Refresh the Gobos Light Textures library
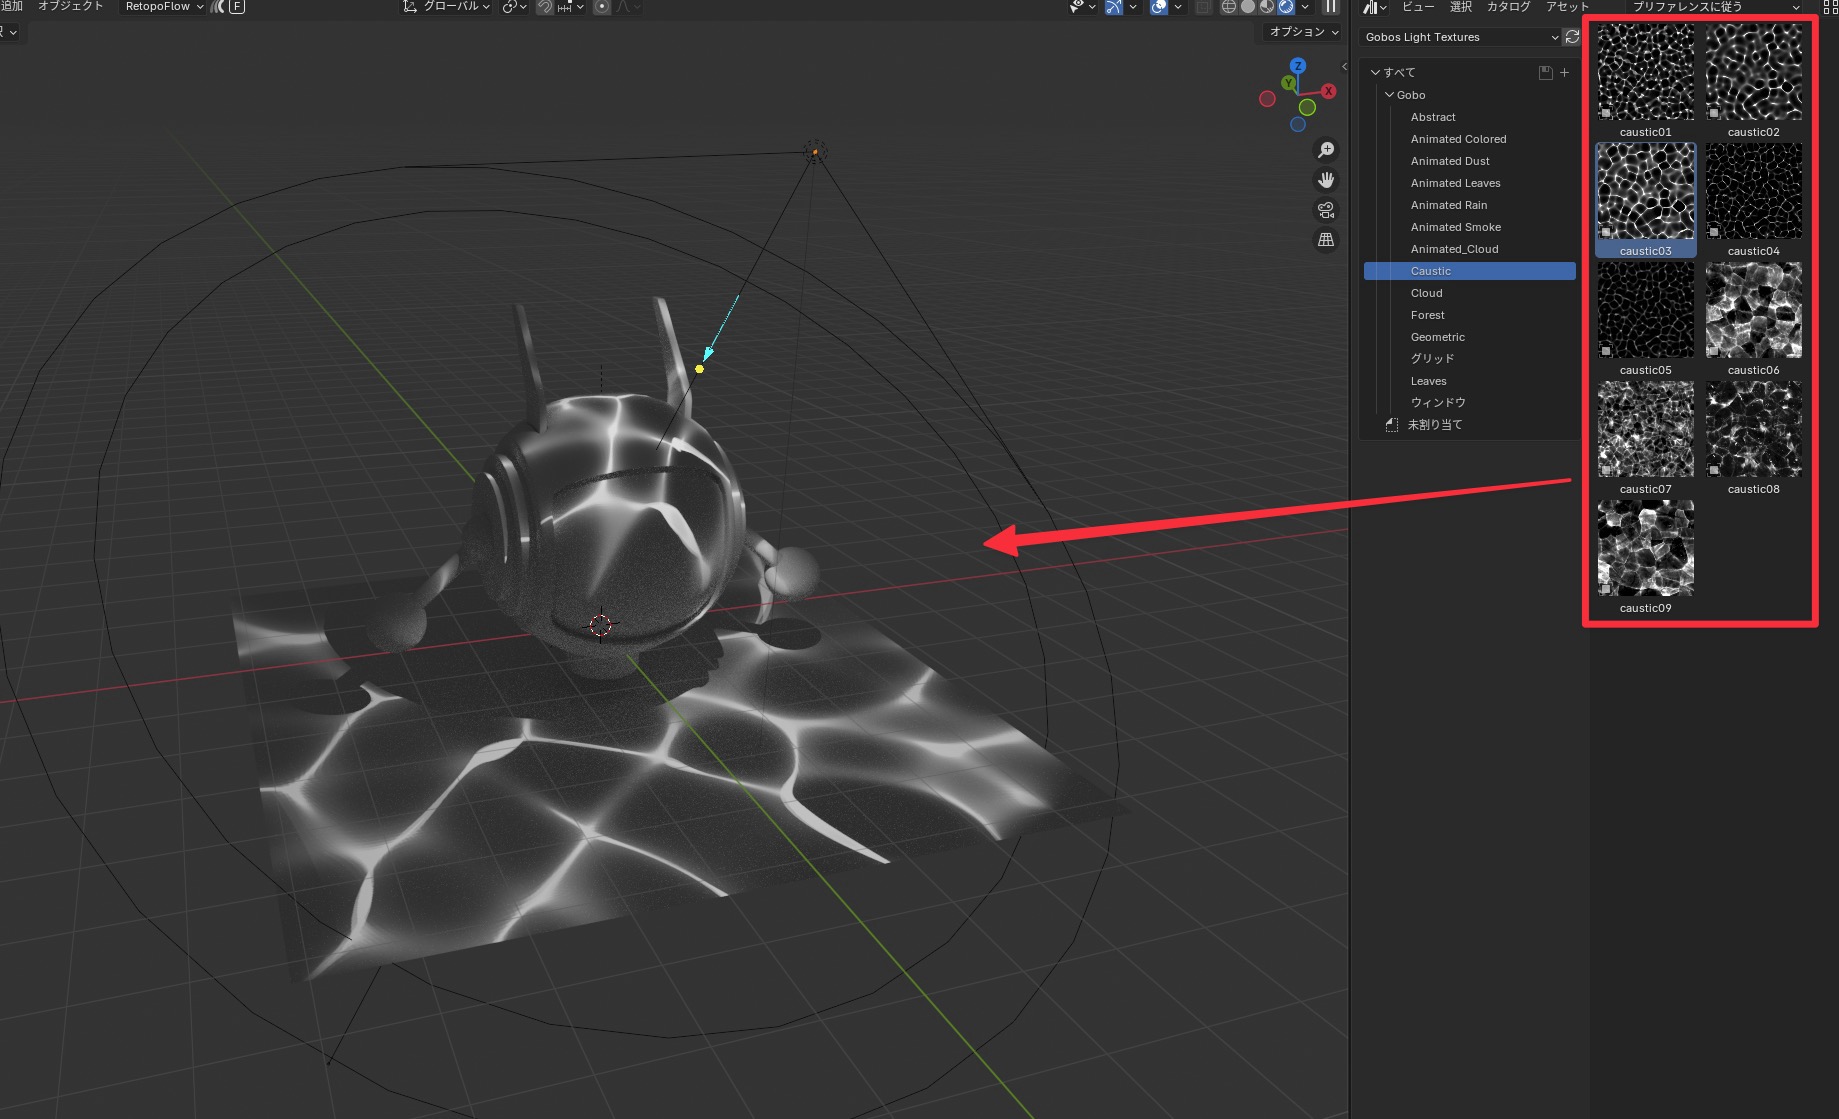Image resolution: width=1839 pixels, height=1119 pixels. click(1571, 37)
